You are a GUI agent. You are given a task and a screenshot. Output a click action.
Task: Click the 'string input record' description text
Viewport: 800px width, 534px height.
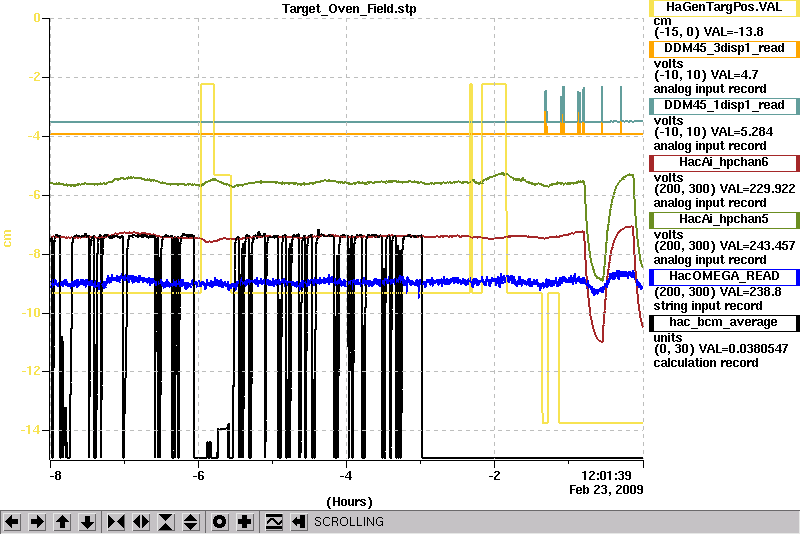coord(708,306)
